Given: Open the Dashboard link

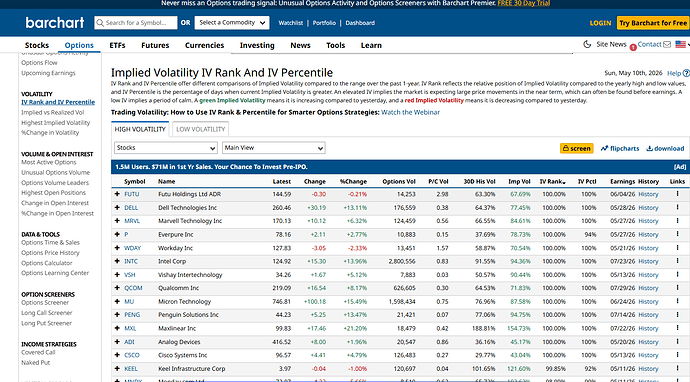Looking at the screenshot, I should [360, 23].
